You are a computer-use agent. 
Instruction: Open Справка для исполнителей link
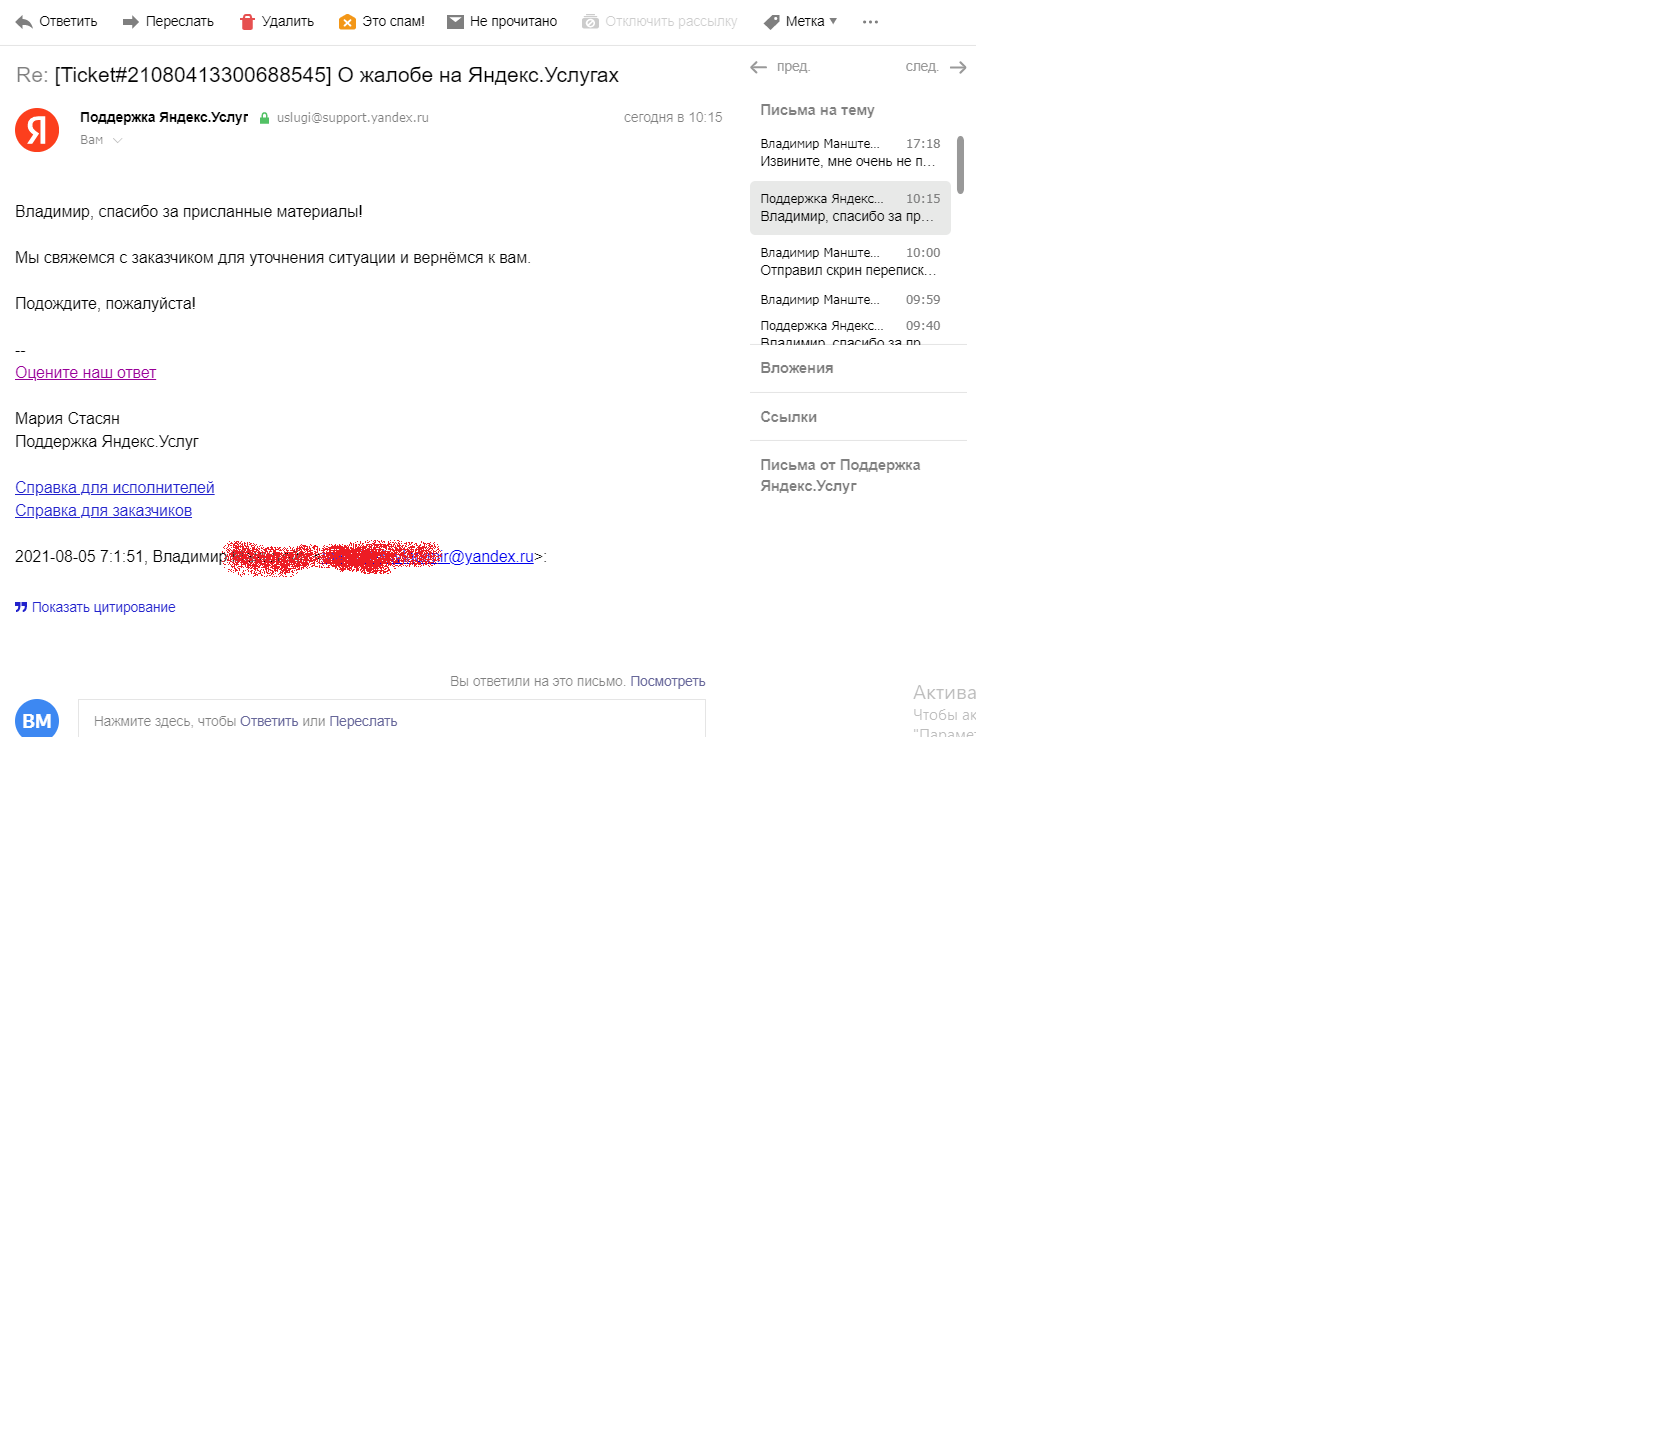click(x=115, y=487)
